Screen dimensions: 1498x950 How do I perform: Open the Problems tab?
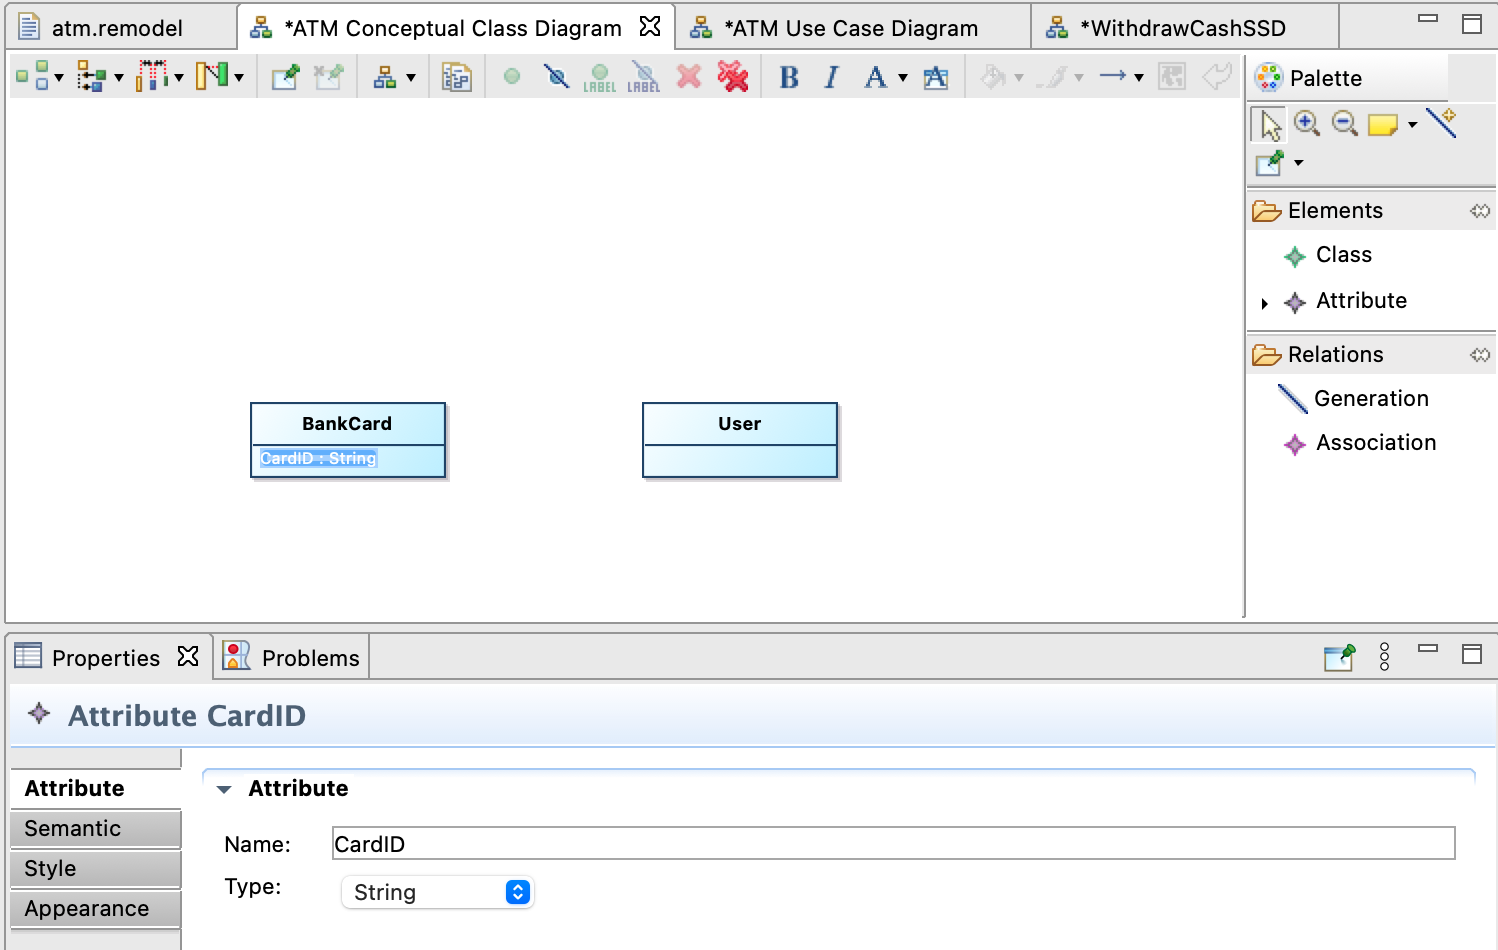click(x=309, y=658)
